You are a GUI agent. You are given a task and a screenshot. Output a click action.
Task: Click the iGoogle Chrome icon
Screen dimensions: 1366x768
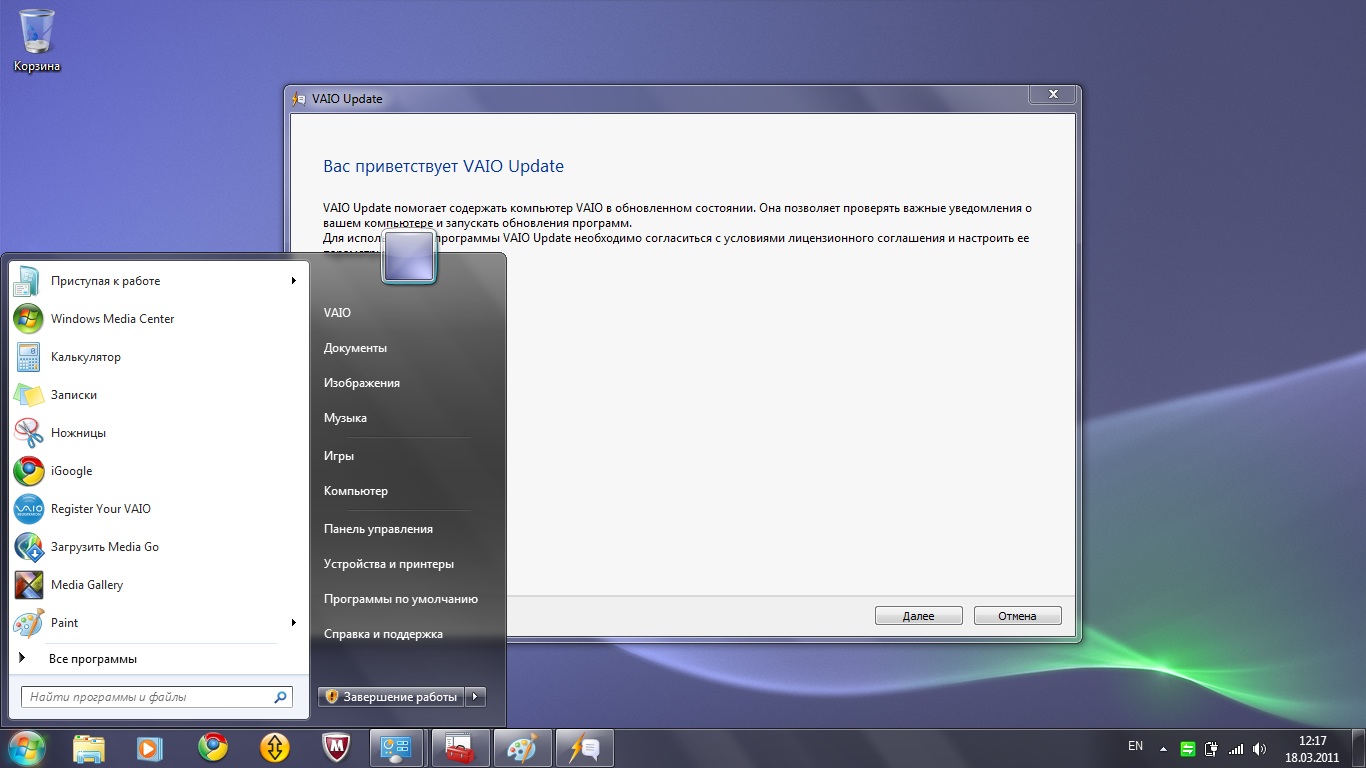[x=28, y=471]
